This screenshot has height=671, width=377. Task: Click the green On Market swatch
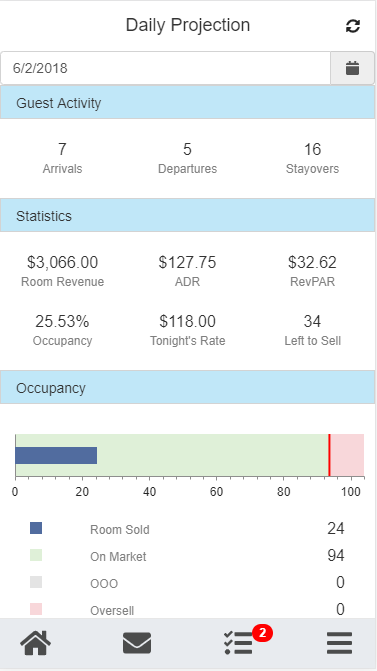36,555
